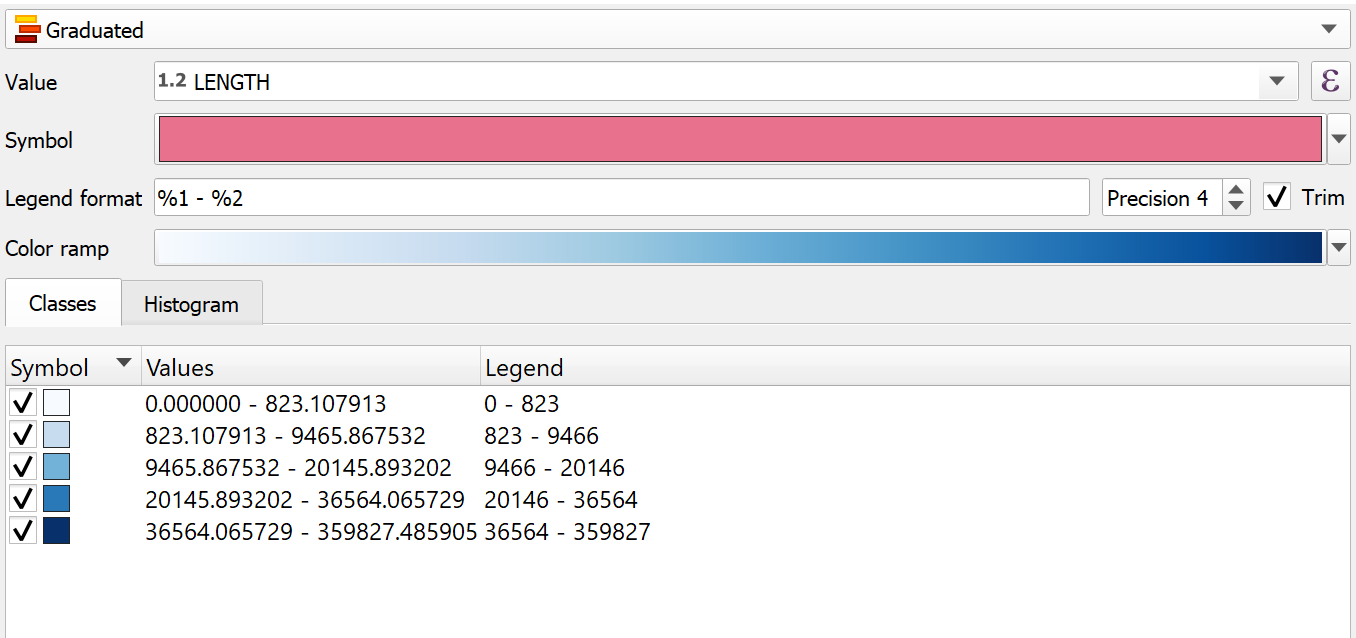The height and width of the screenshot is (638, 1356).
Task: Uncheck the 0 - 823 class
Action: click(x=23, y=403)
